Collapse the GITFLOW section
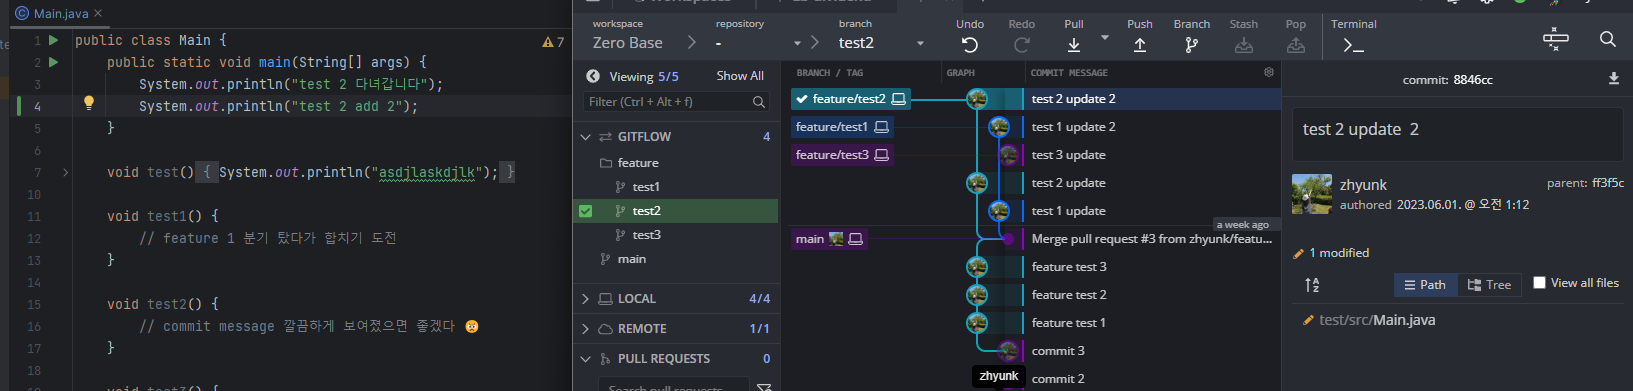1633x391 pixels. tap(586, 137)
